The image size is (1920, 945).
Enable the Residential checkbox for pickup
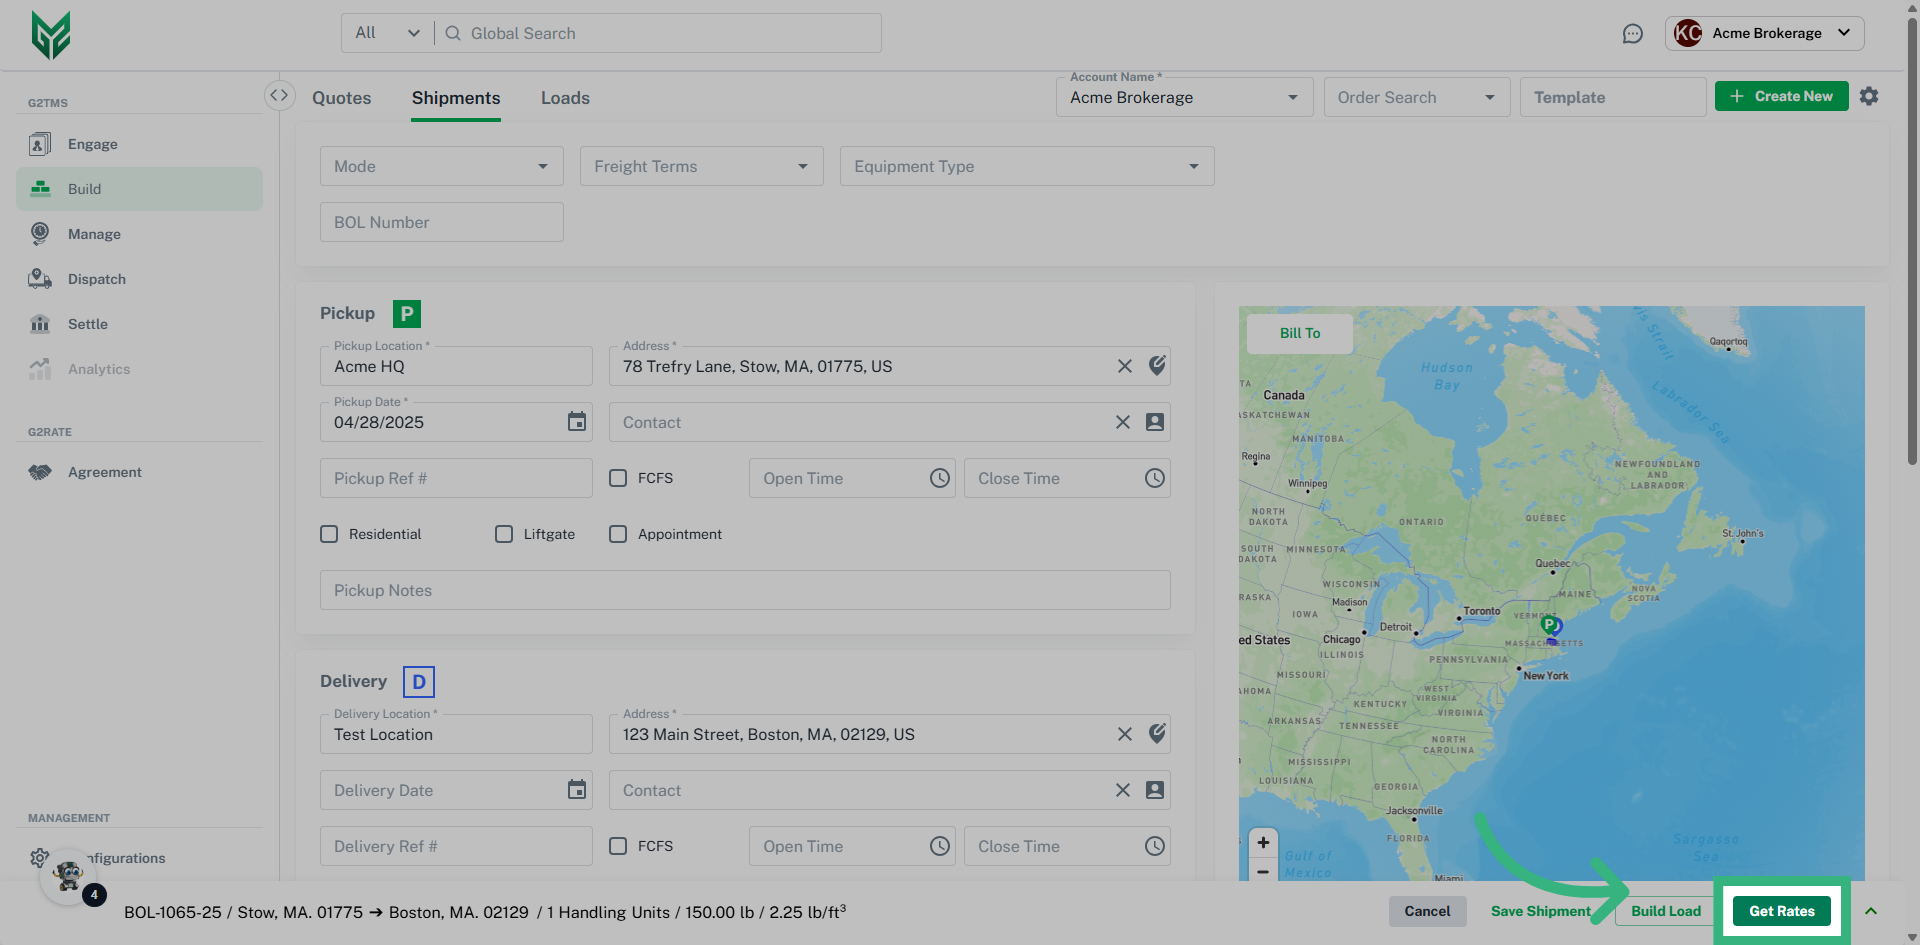(x=329, y=534)
